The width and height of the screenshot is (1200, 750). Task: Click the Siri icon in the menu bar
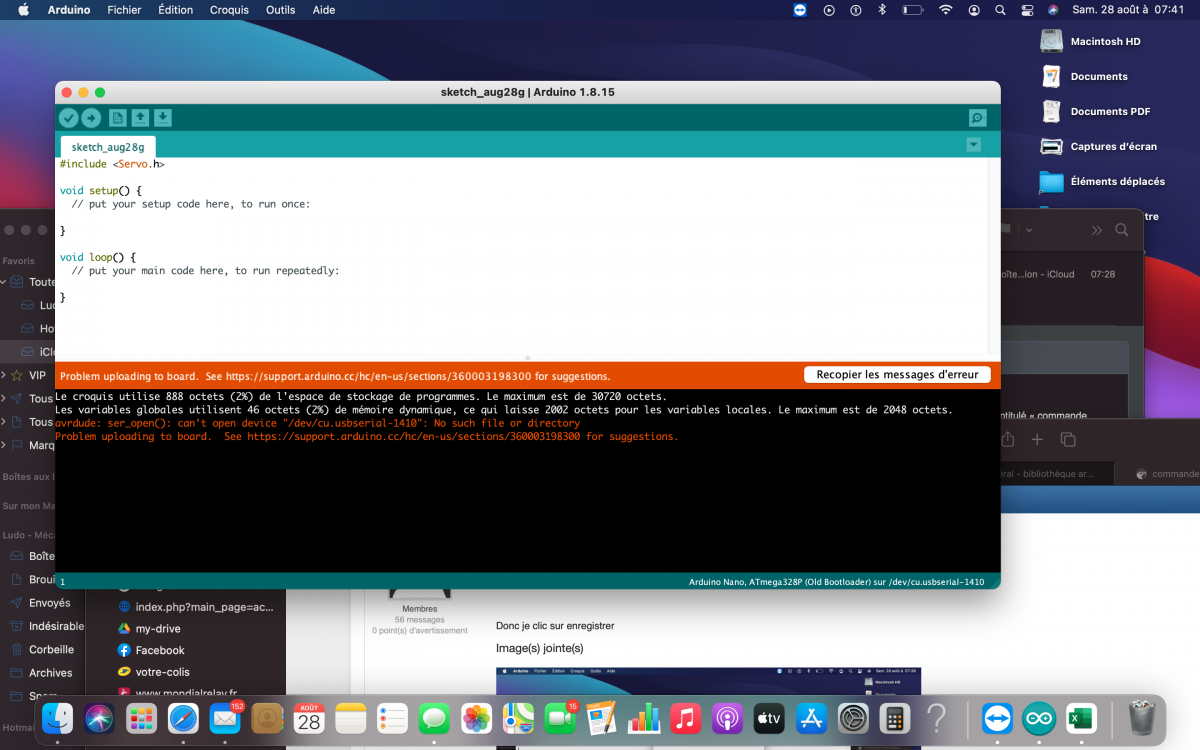(1053, 10)
